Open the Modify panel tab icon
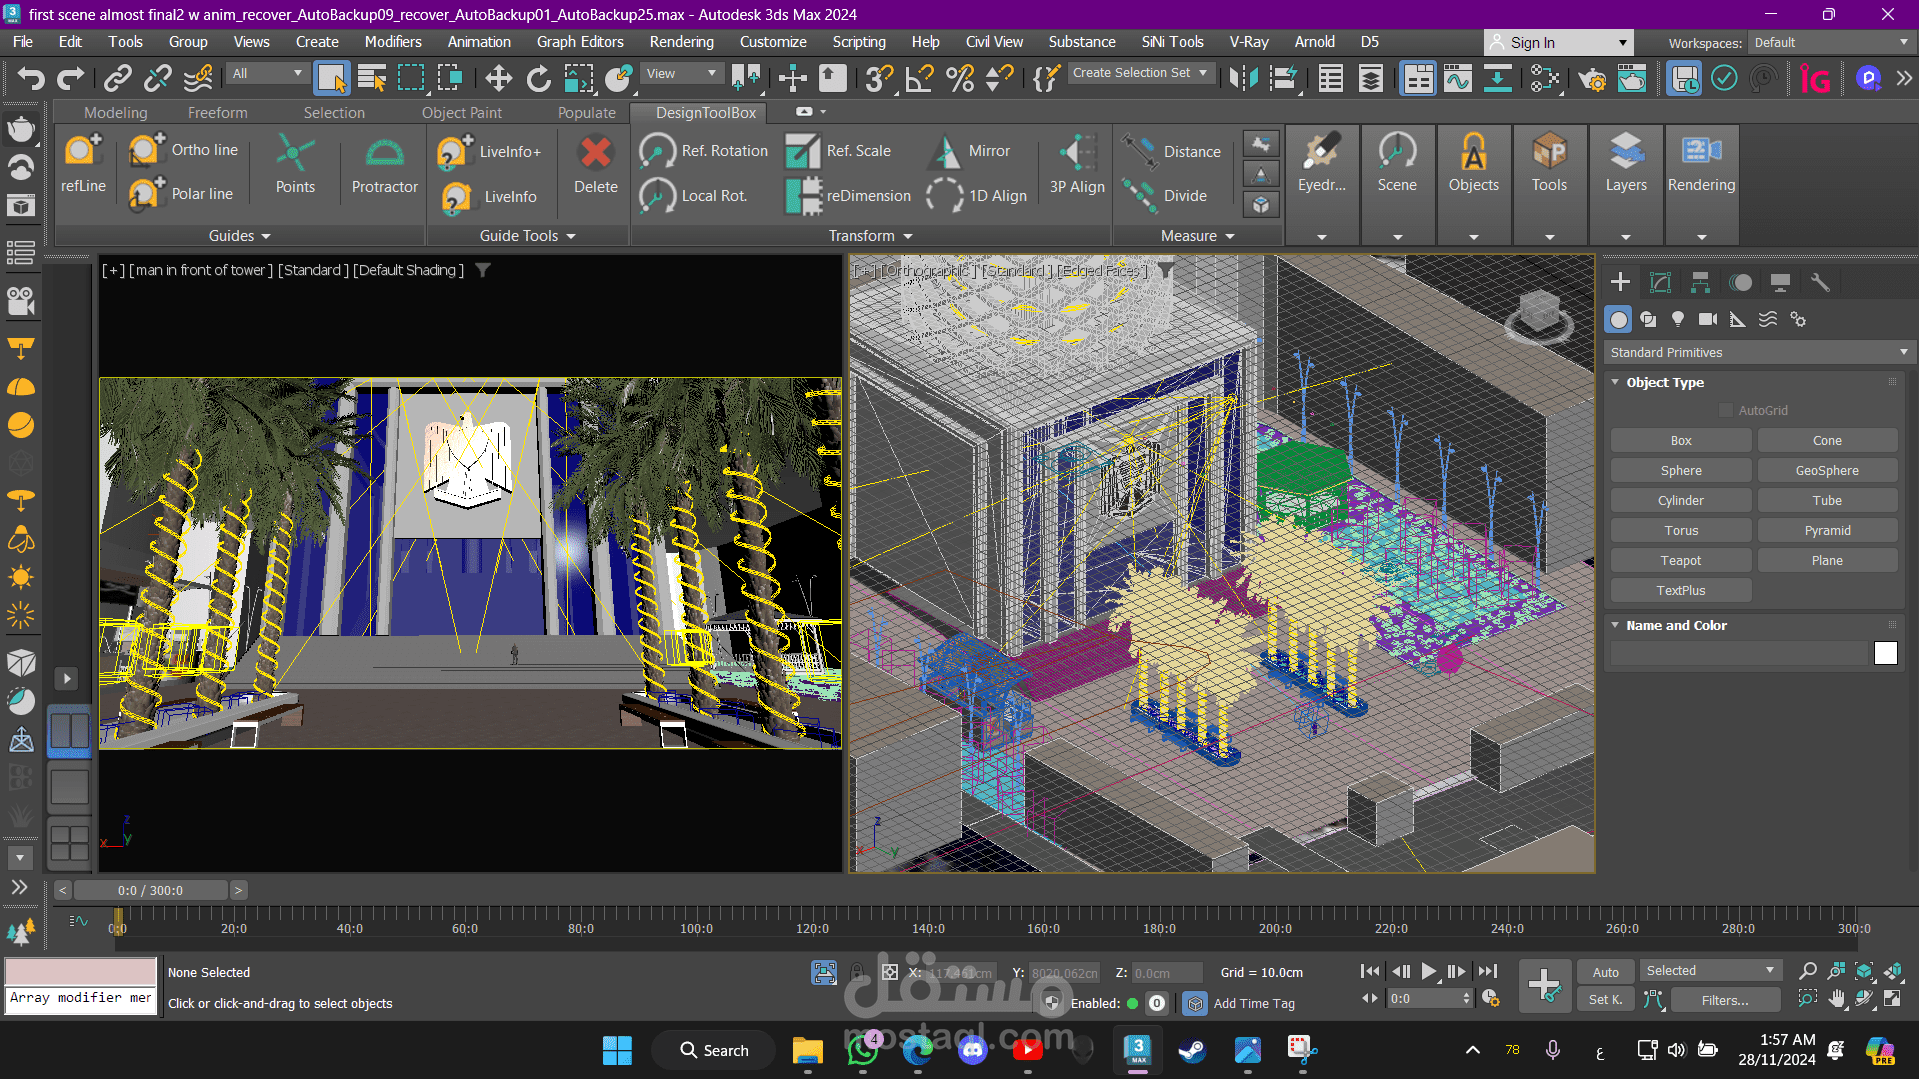 pyautogui.click(x=1660, y=283)
